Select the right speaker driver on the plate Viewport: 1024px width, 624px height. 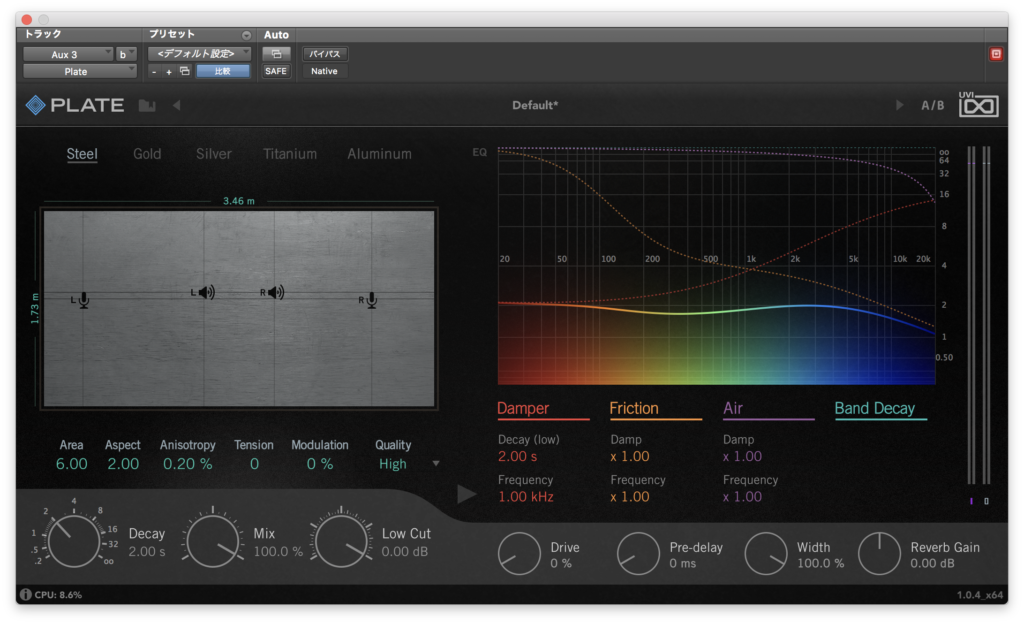(274, 292)
